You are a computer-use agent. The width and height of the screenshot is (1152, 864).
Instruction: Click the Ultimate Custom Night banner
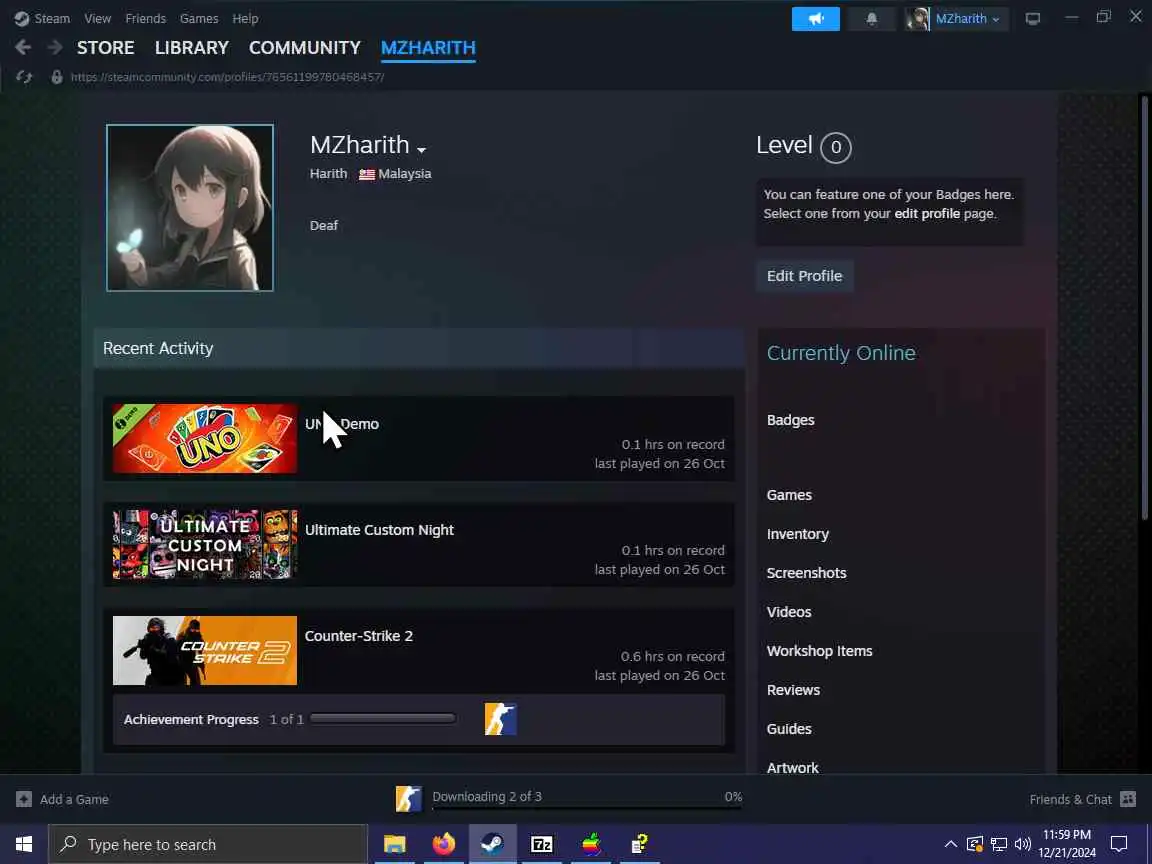click(x=205, y=544)
